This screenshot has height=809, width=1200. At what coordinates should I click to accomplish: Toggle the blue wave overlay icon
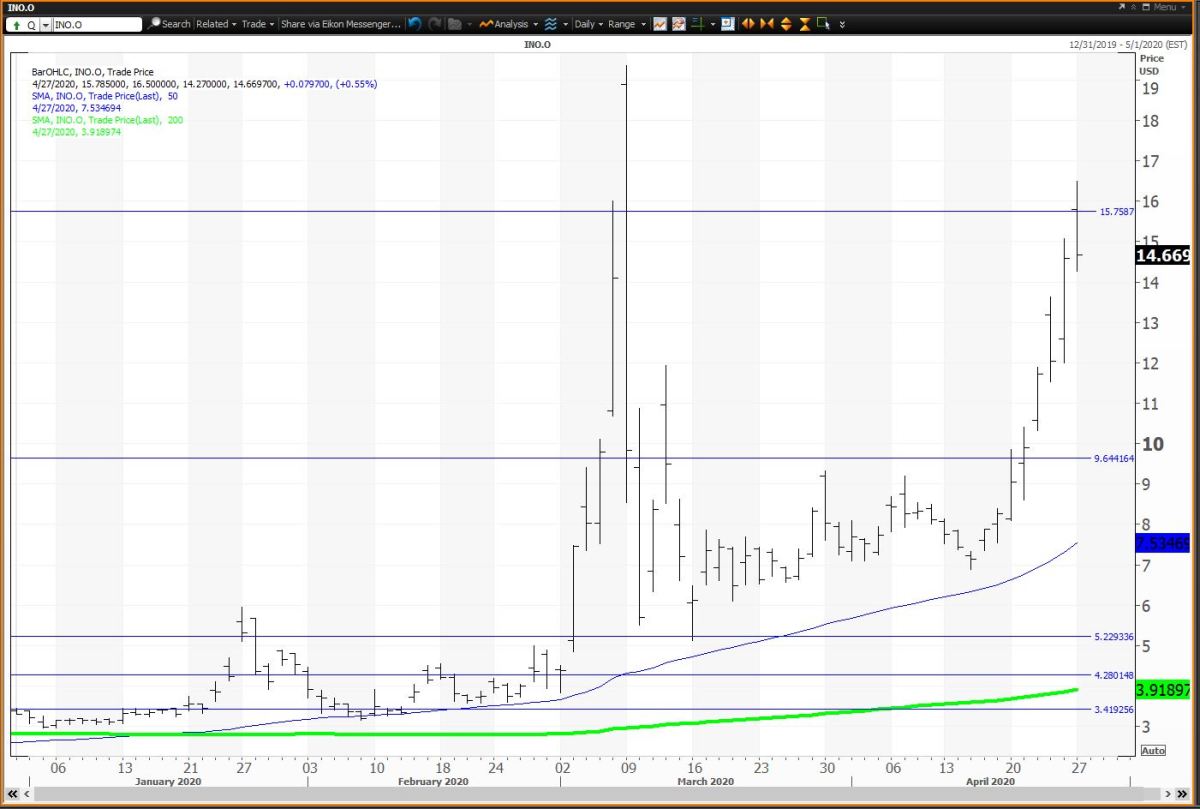[550, 24]
